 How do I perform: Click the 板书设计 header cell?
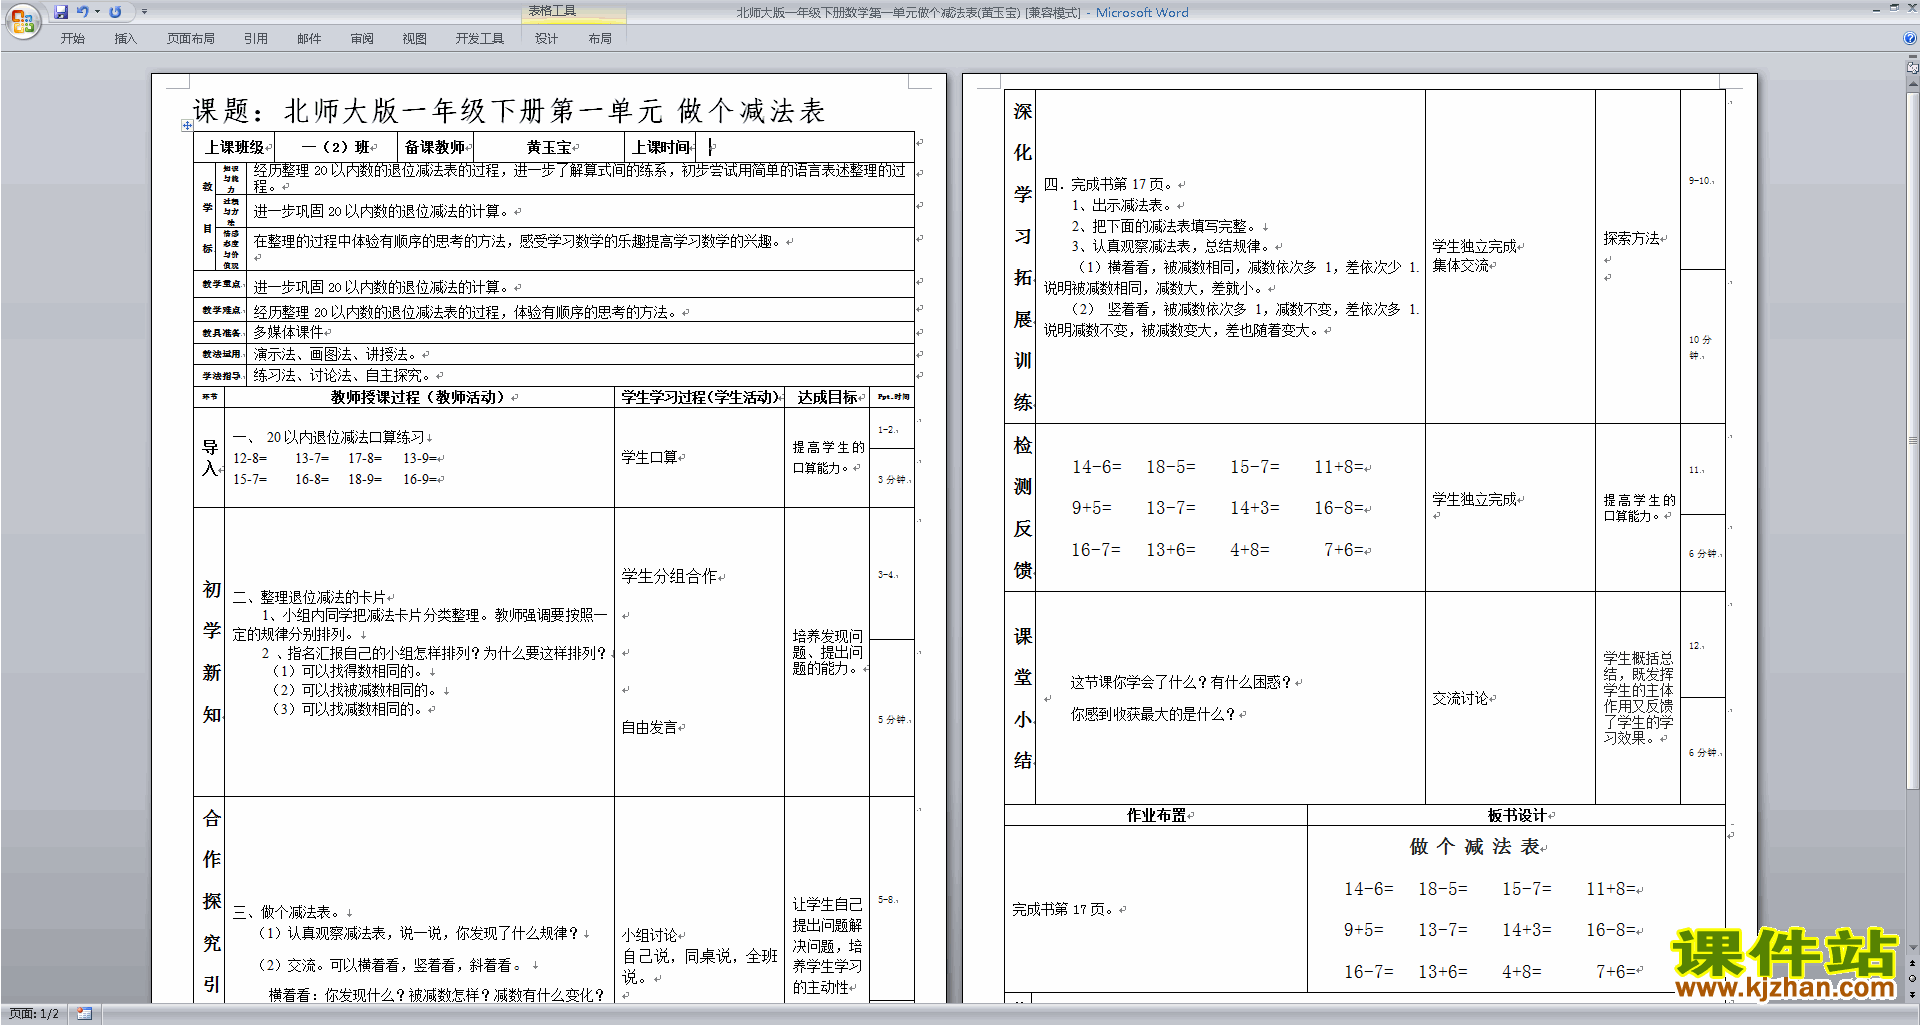point(1516,815)
